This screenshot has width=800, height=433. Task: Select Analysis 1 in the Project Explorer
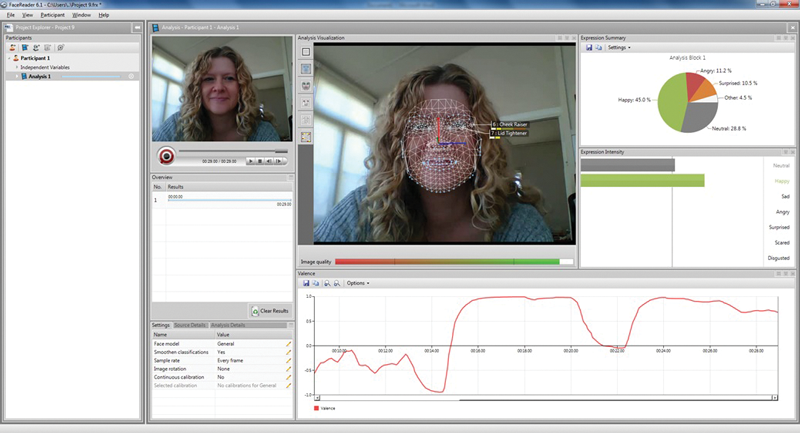coord(40,76)
